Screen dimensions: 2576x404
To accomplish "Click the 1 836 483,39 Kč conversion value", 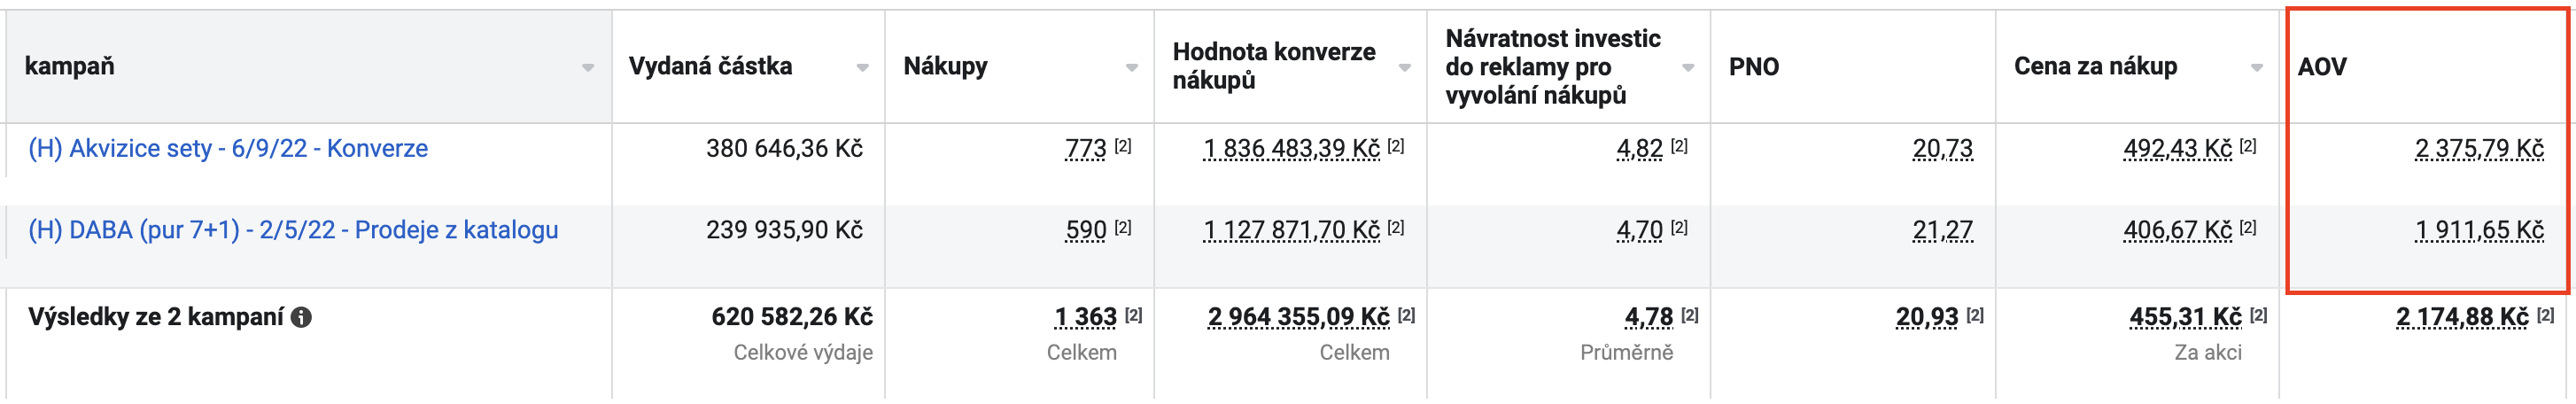I will (1291, 149).
